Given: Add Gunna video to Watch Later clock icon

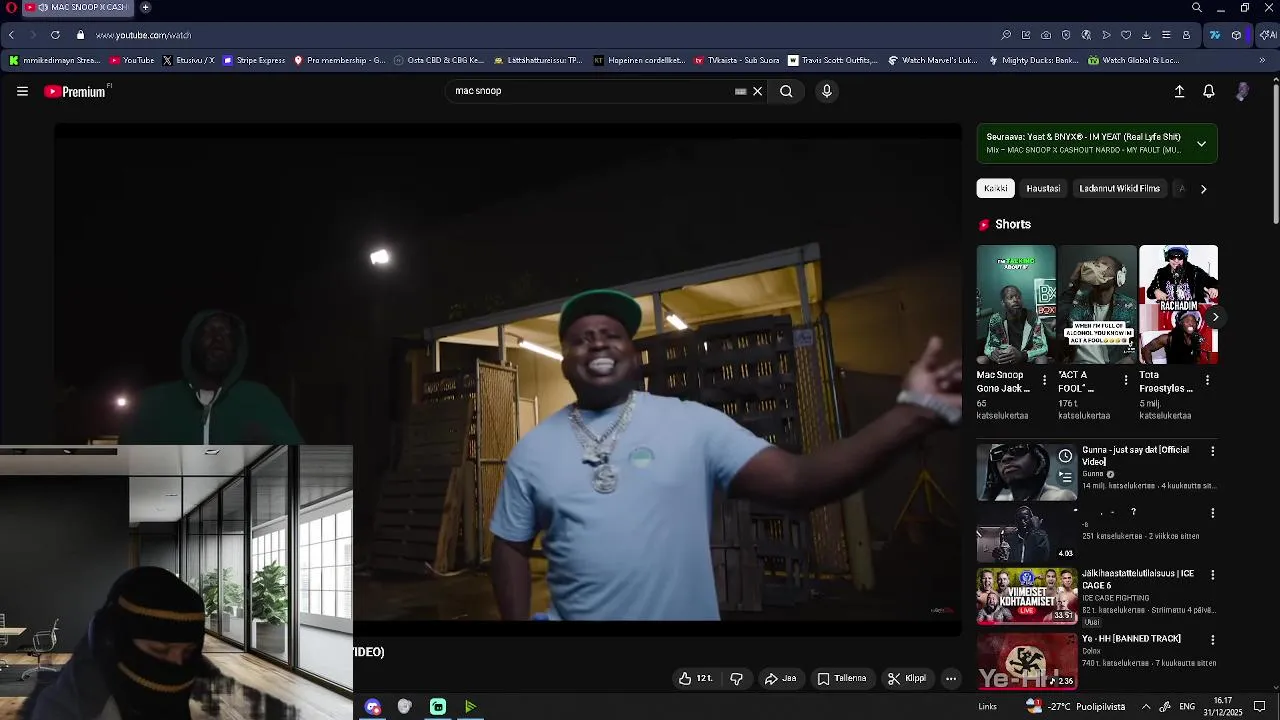Looking at the screenshot, I should pyautogui.click(x=1065, y=456).
